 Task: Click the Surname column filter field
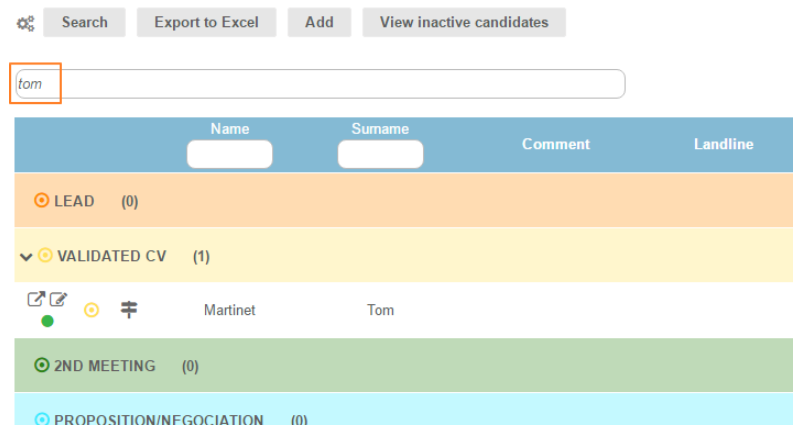click(x=380, y=154)
